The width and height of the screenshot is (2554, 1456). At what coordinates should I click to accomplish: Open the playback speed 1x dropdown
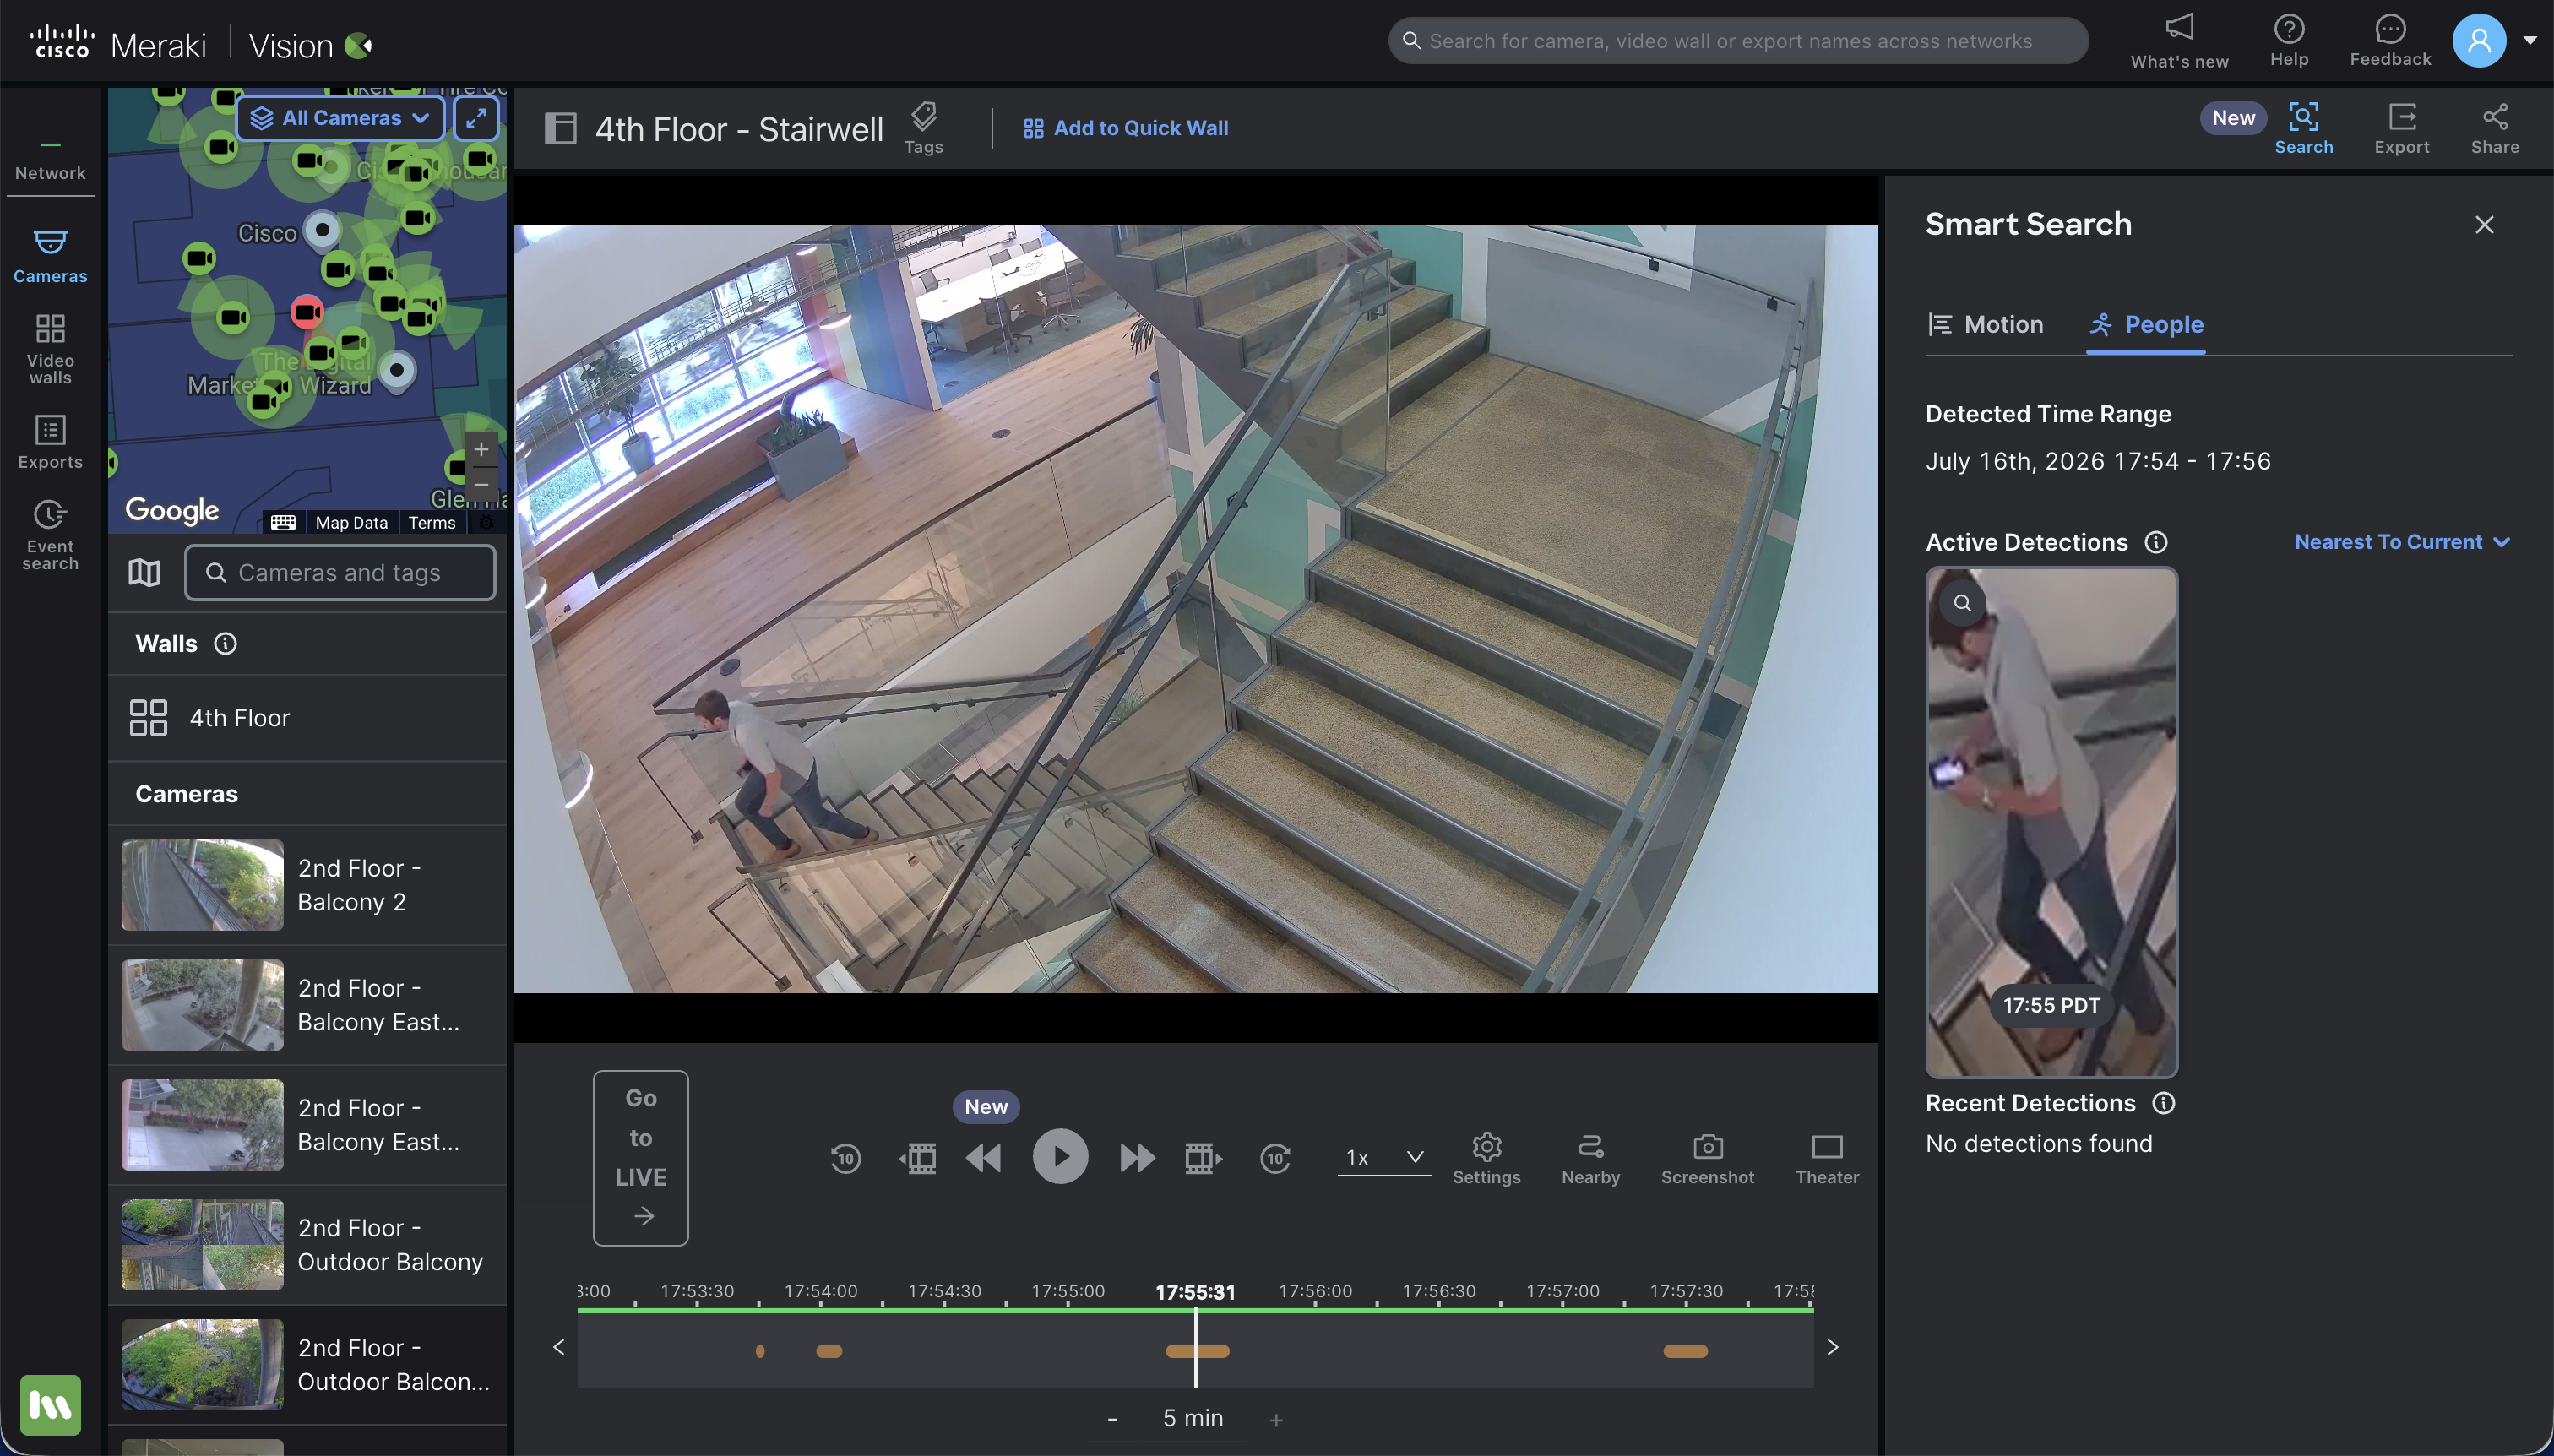[x=1384, y=1157]
